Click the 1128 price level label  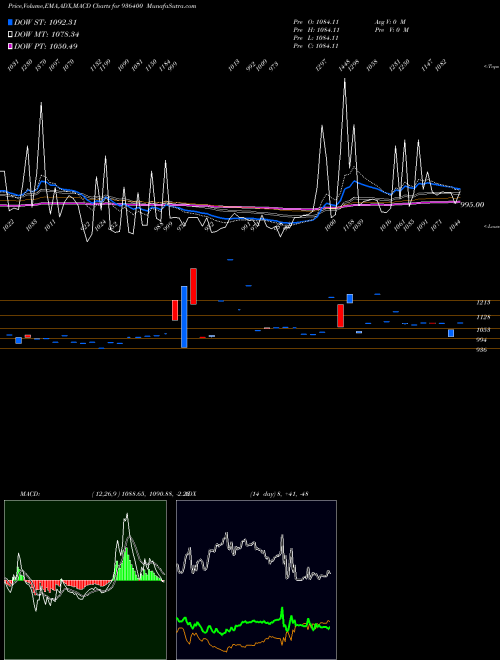click(x=483, y=317)
